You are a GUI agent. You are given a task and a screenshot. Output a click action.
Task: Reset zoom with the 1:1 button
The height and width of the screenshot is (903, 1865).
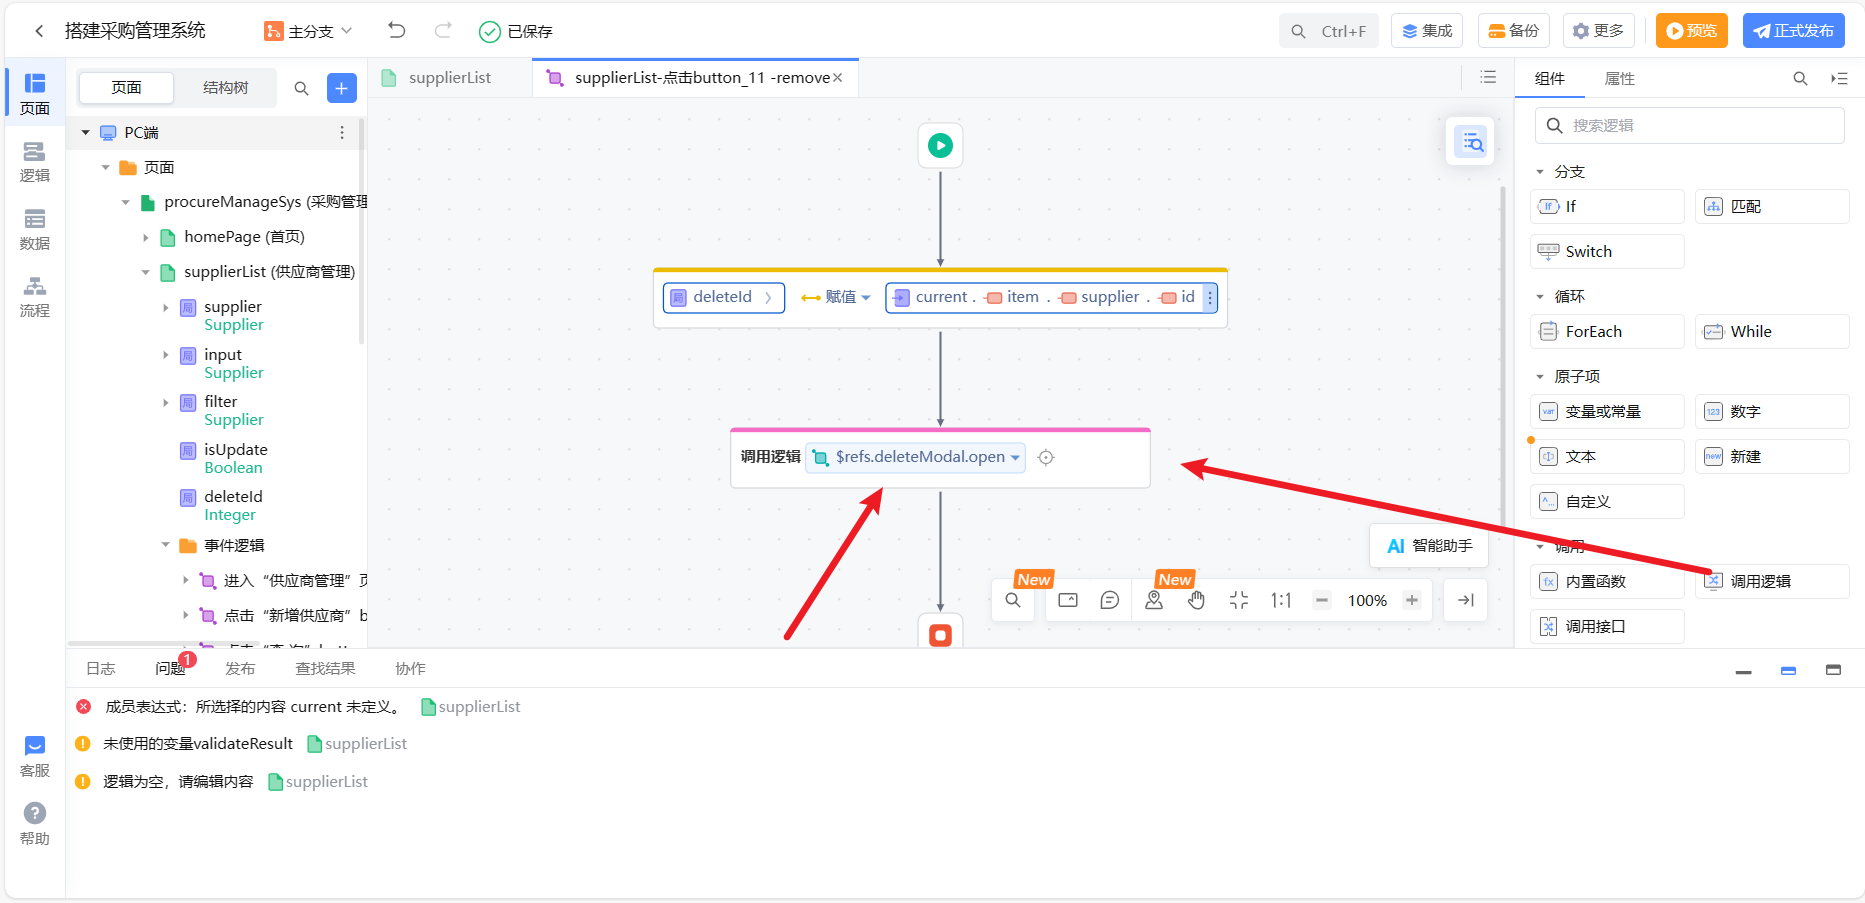[x=1281, y=600]
